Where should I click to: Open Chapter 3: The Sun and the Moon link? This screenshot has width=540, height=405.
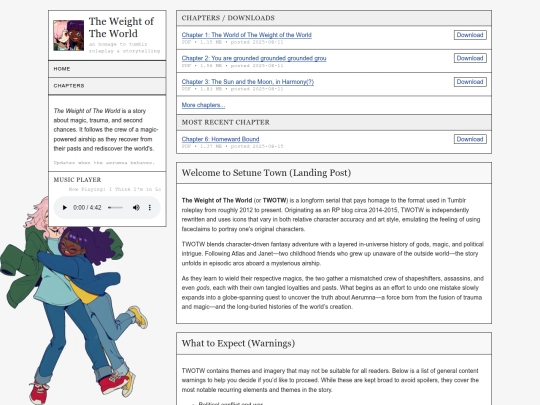pos(248,82)
